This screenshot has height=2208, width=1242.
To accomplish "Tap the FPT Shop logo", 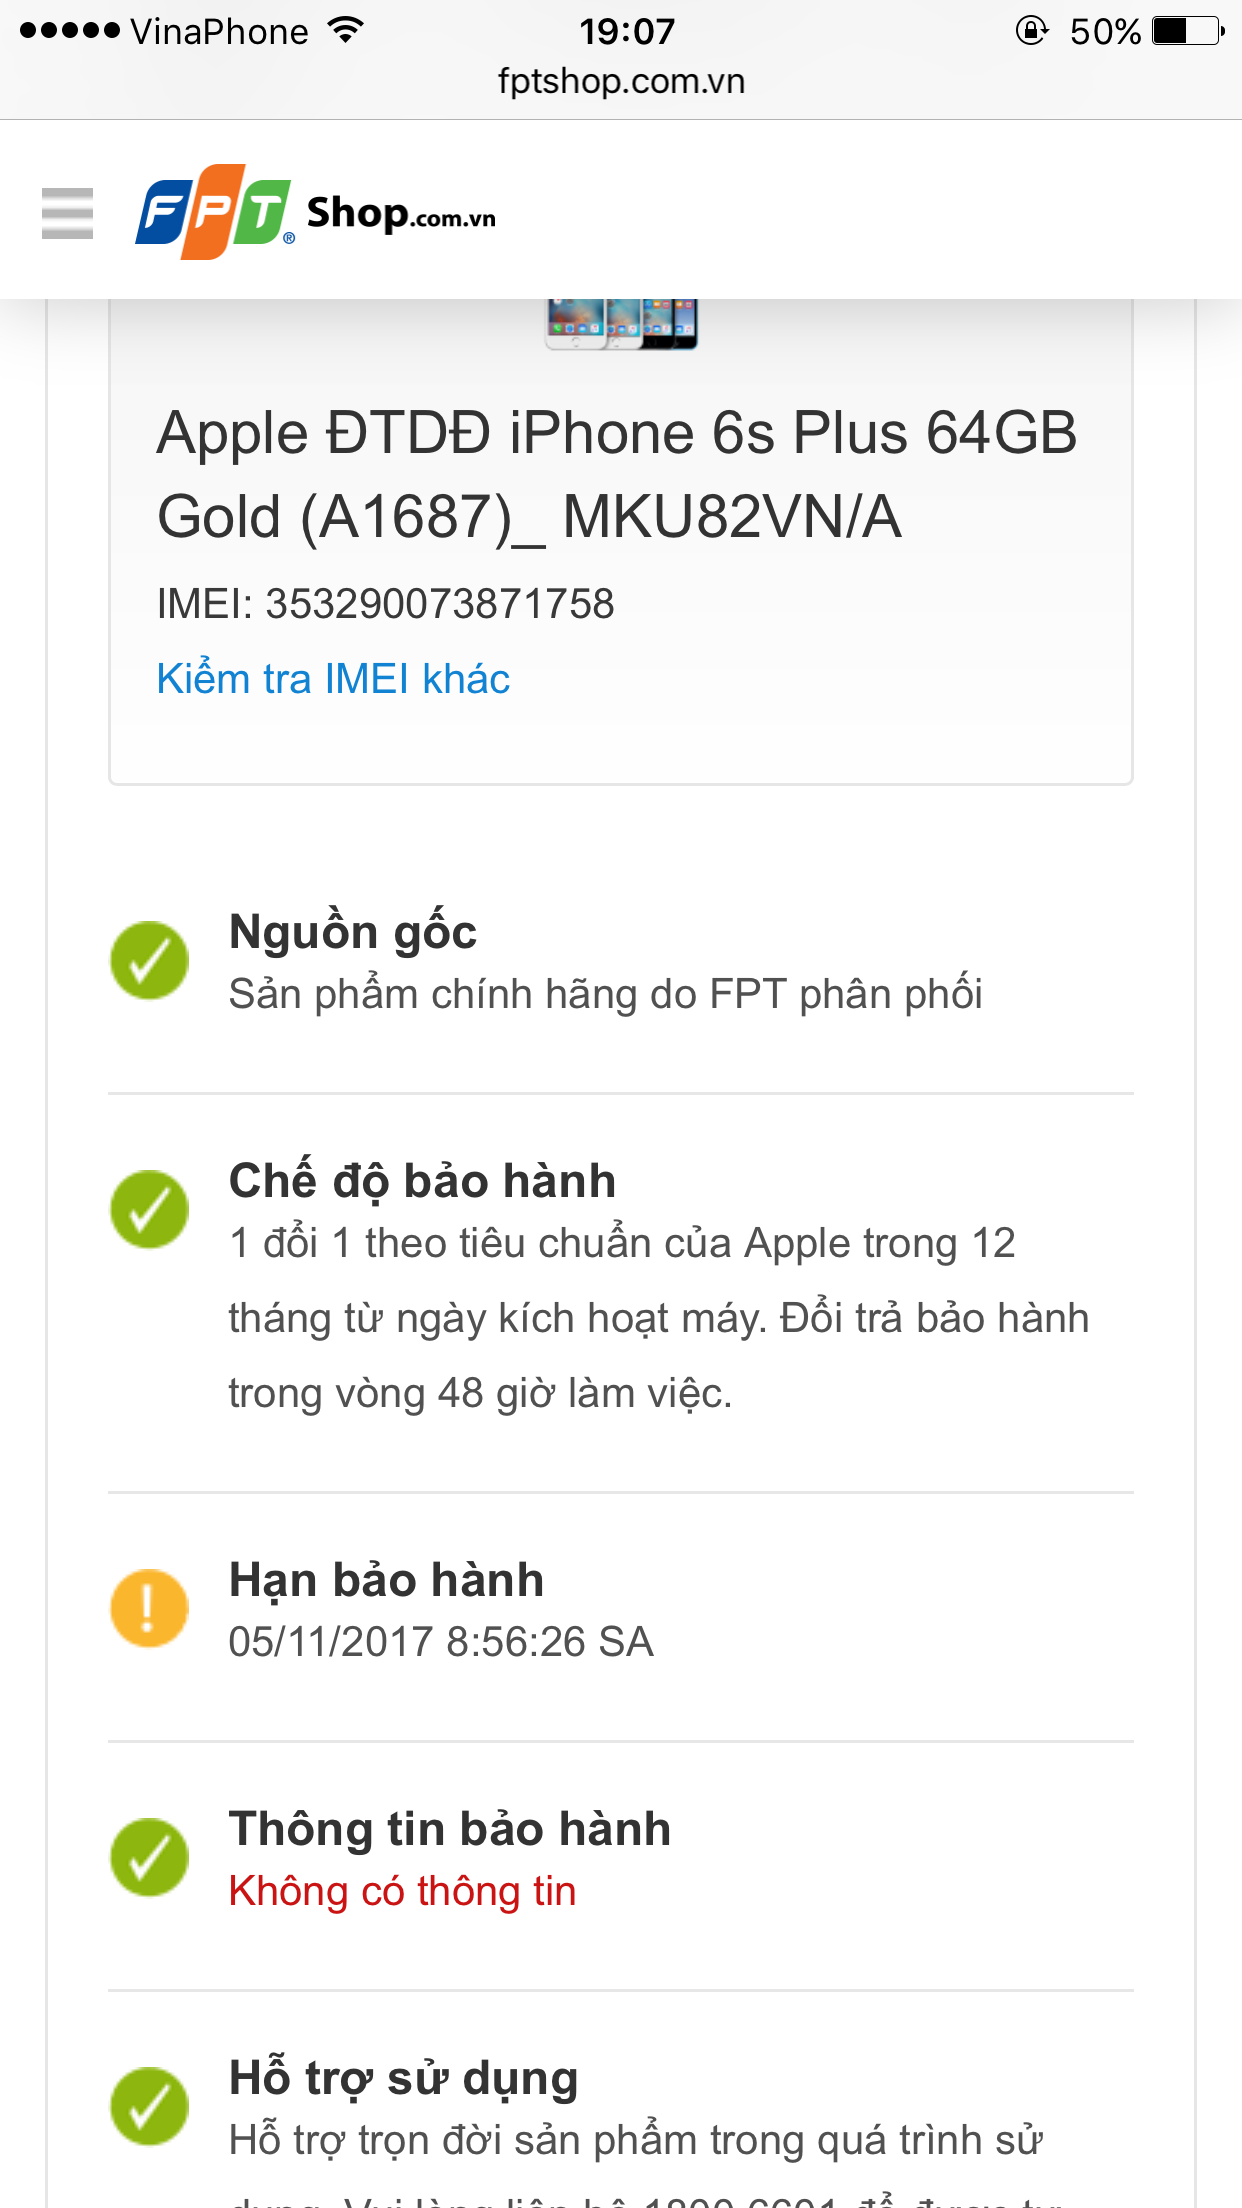I will pyautogui.click(x=315, y=212).
